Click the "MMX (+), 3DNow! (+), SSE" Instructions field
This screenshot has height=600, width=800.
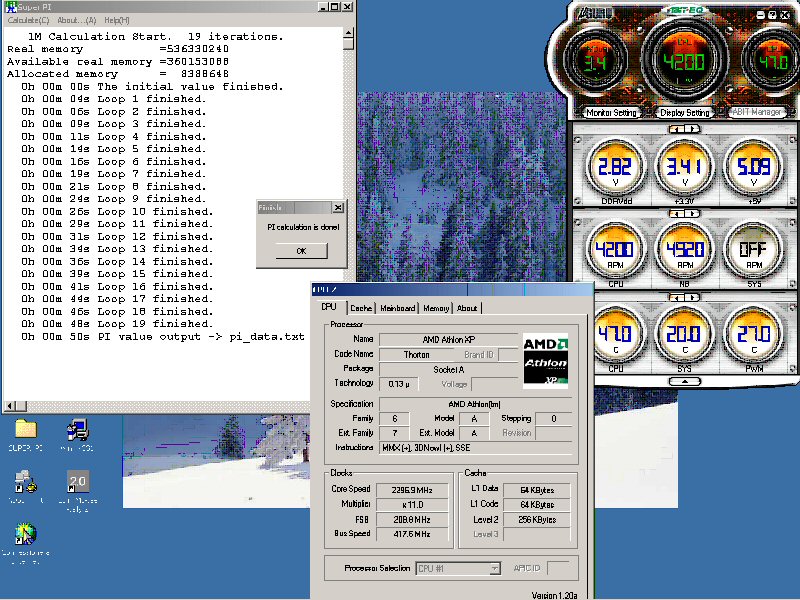[476, 448]
